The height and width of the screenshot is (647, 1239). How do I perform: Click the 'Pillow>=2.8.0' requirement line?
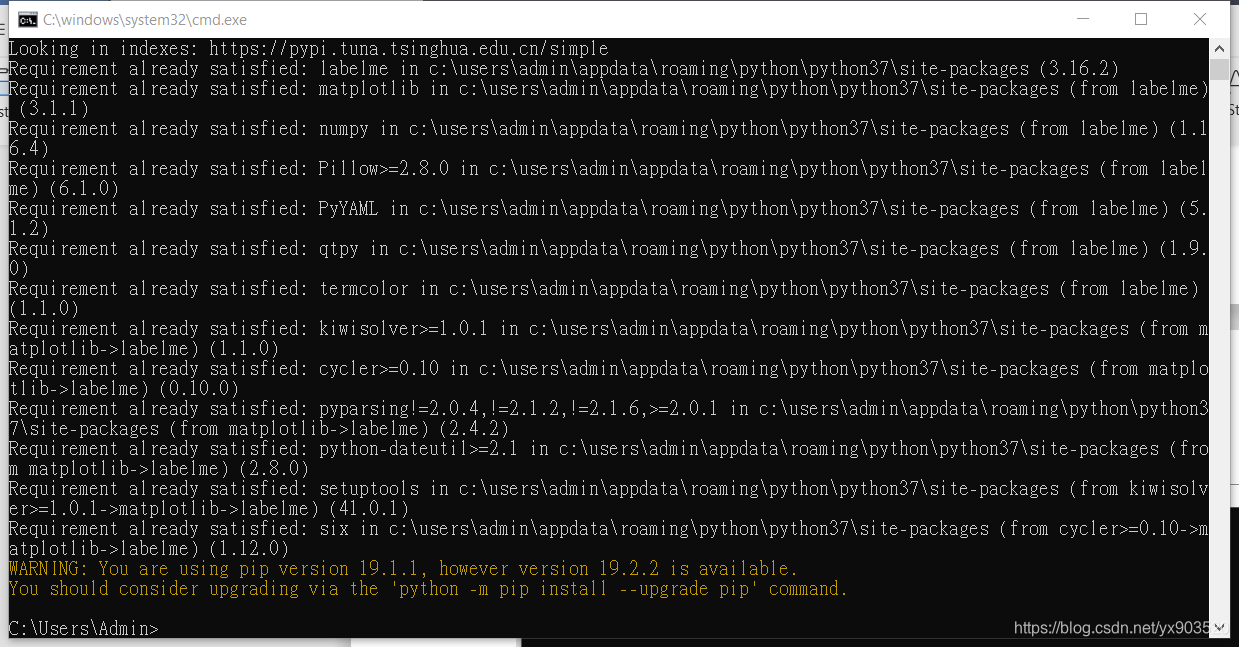(x=608, y=168)
